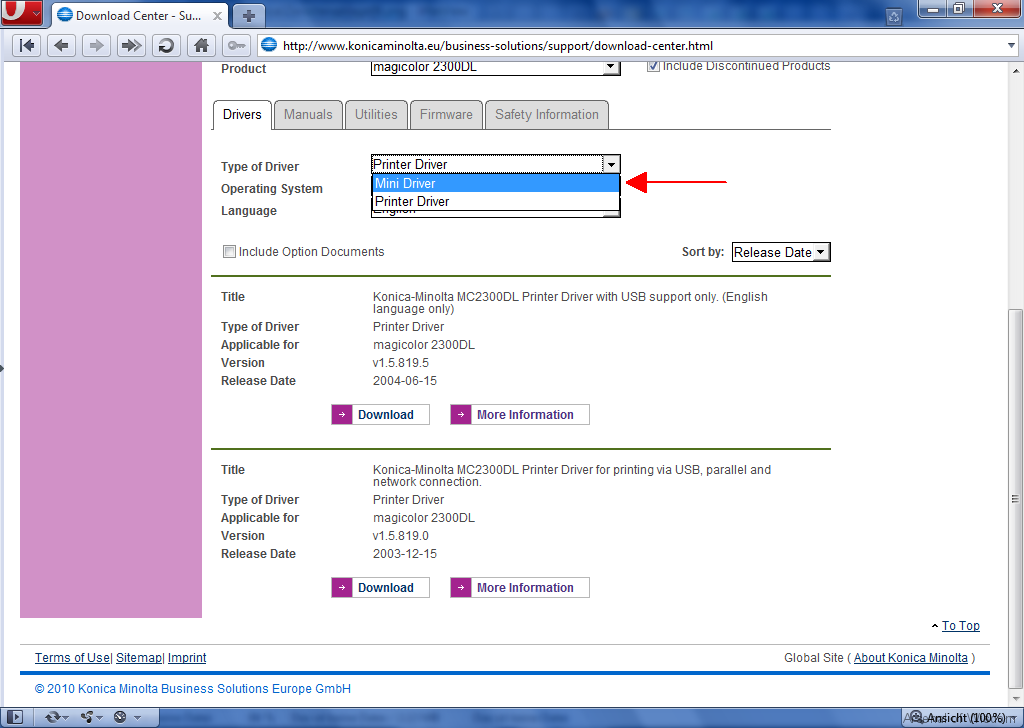Image resolution: width=1024 pixels, height=728 pixels.
Task: Open the Opera main menu button
Action: 22,12
